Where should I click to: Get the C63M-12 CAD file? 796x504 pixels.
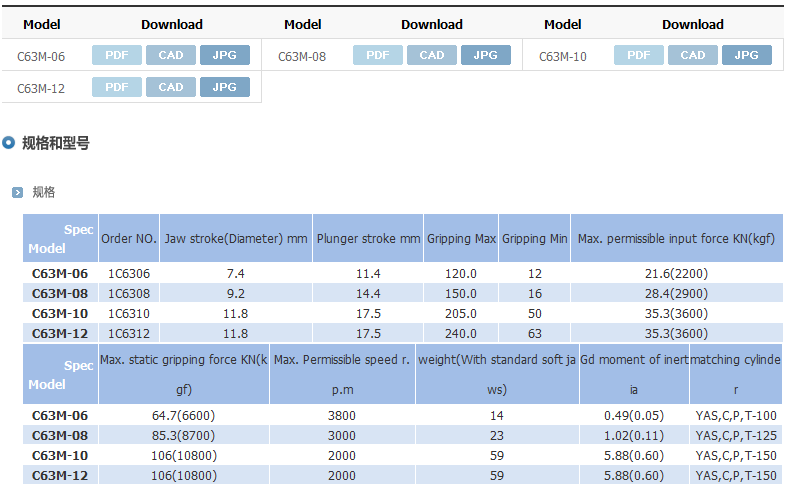tap(171, 87)
